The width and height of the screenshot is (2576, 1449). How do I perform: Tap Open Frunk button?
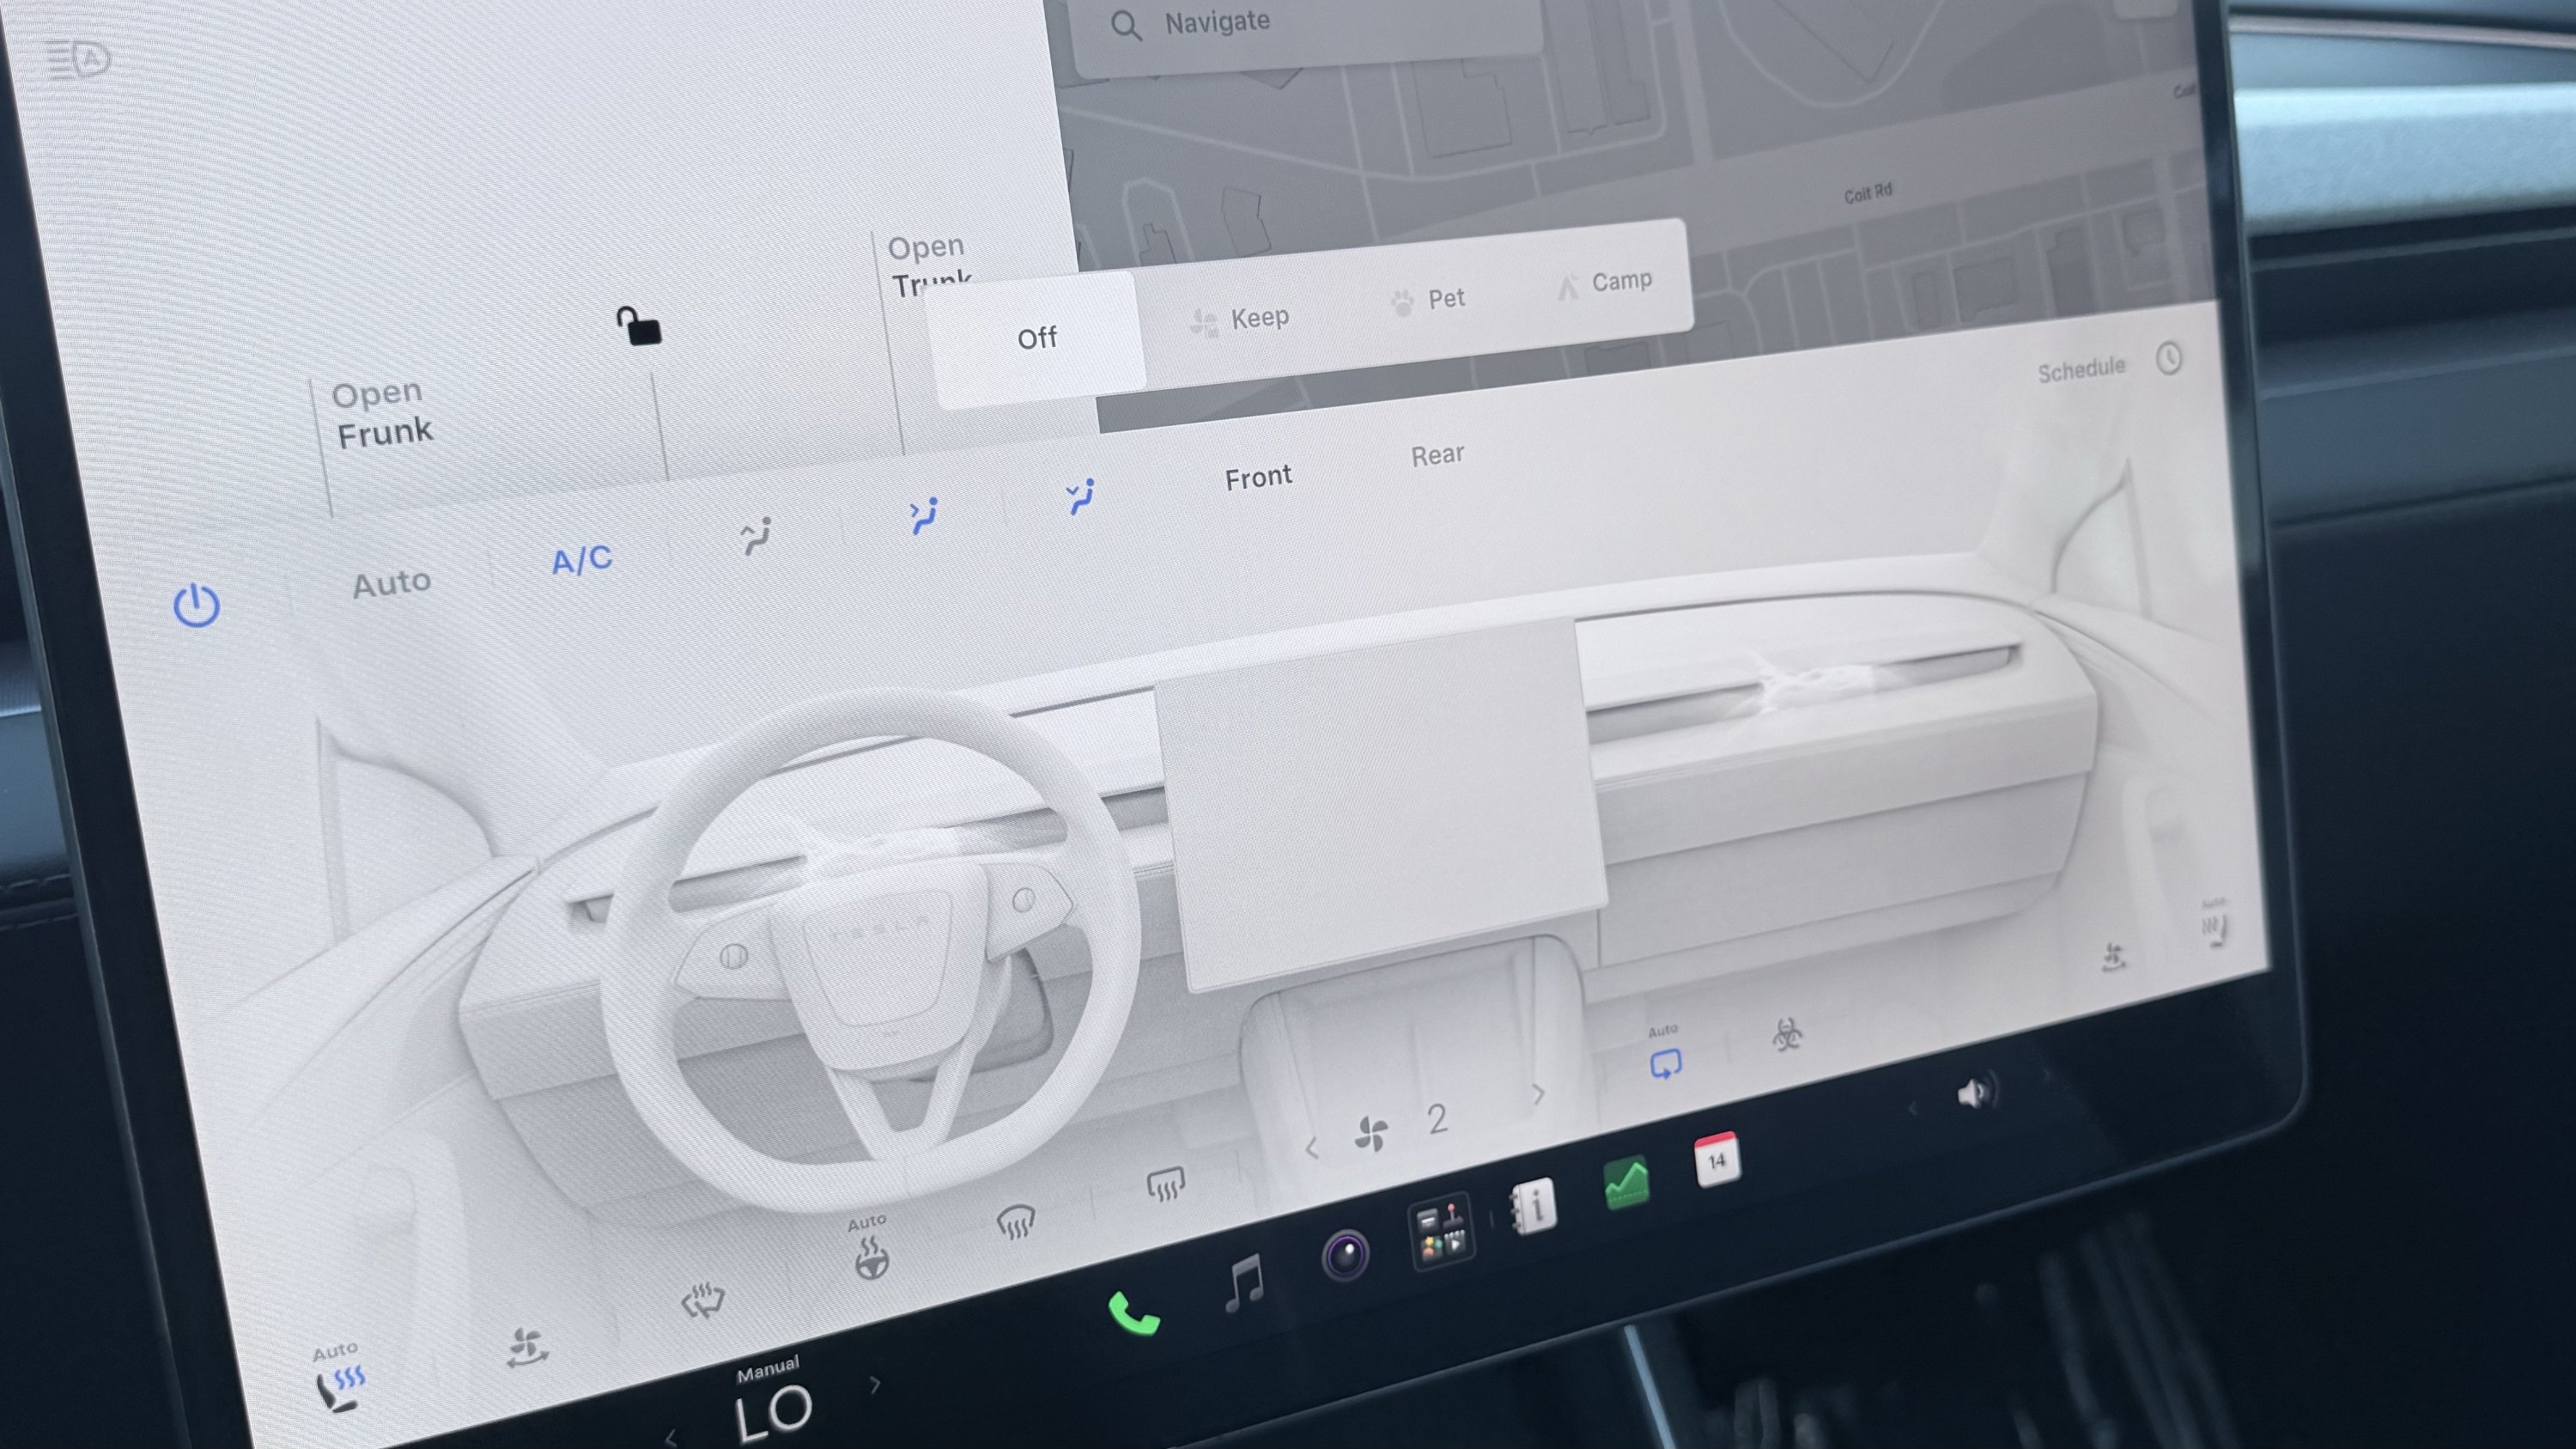pyautogui.click(x=383, y=415)
